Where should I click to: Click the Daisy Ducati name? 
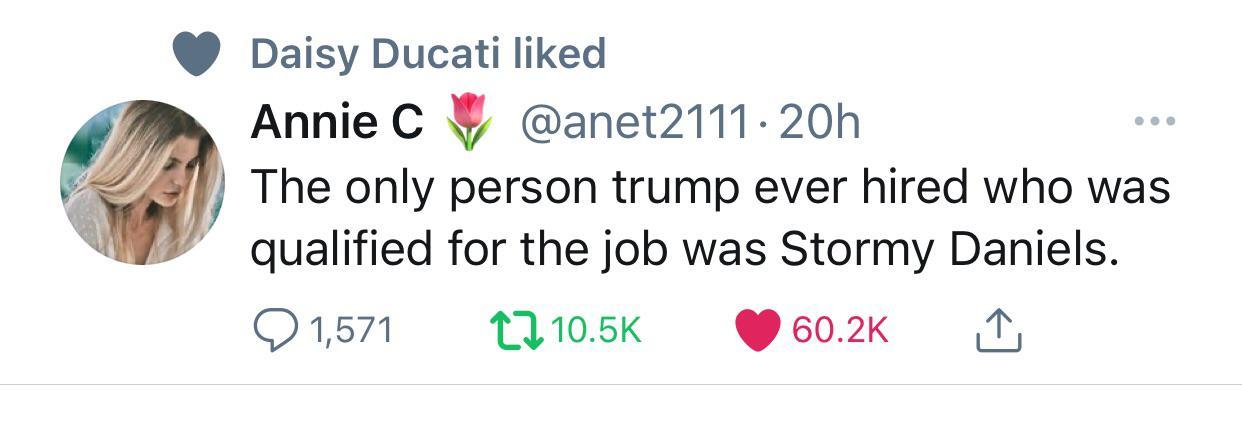[x=374, y=53]
